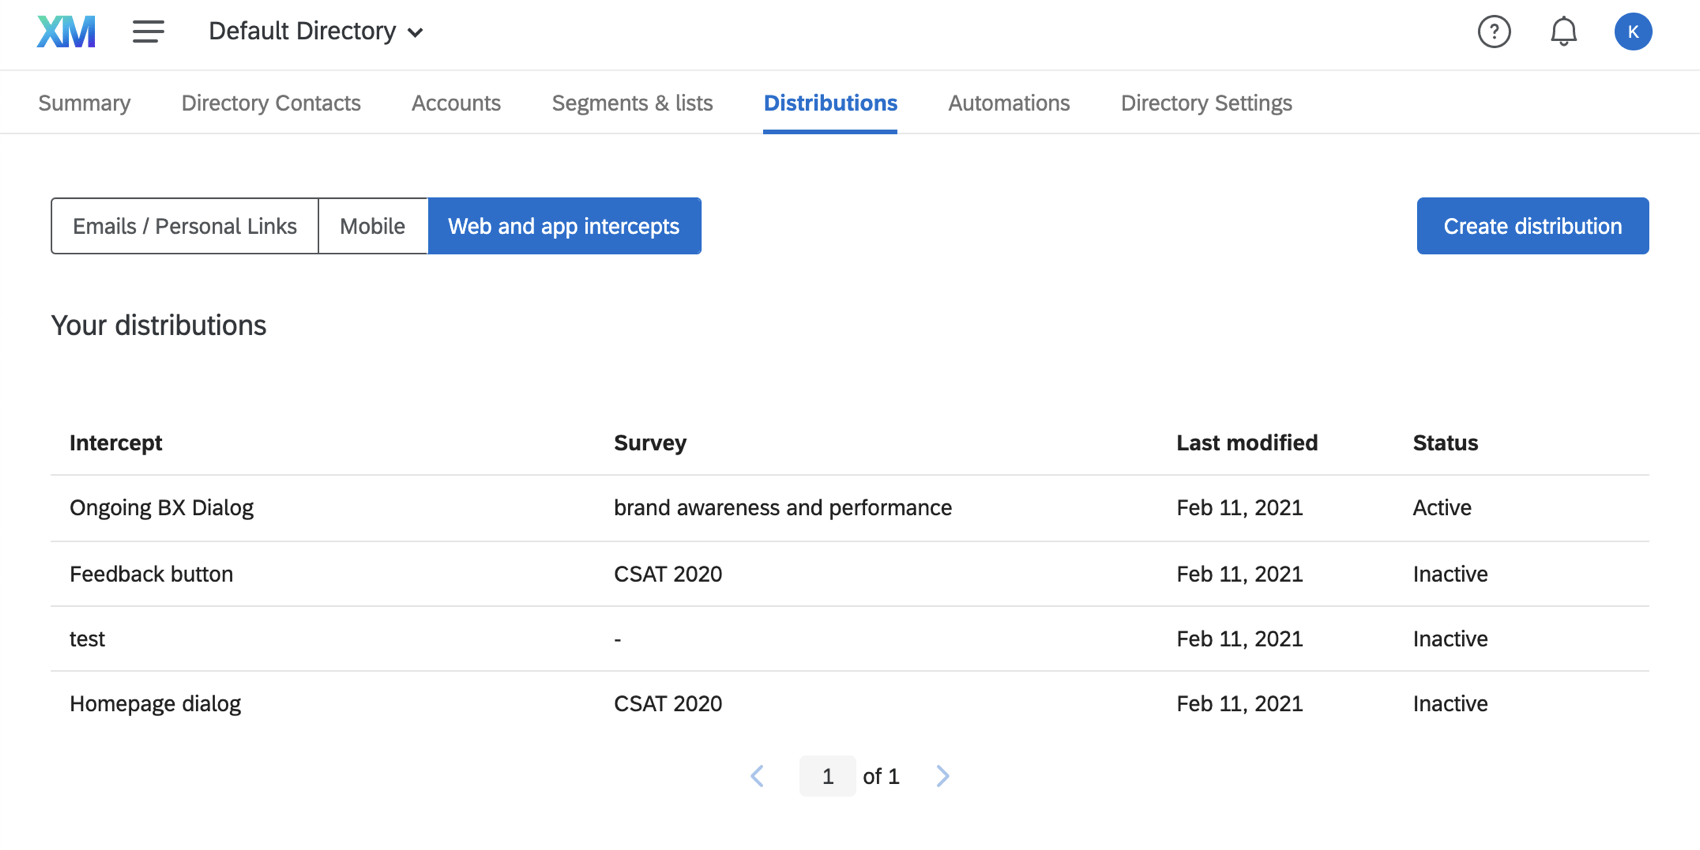Open the hamburger navigation menu
This screenshot has height=850, width=1700.
pos(148,32)
